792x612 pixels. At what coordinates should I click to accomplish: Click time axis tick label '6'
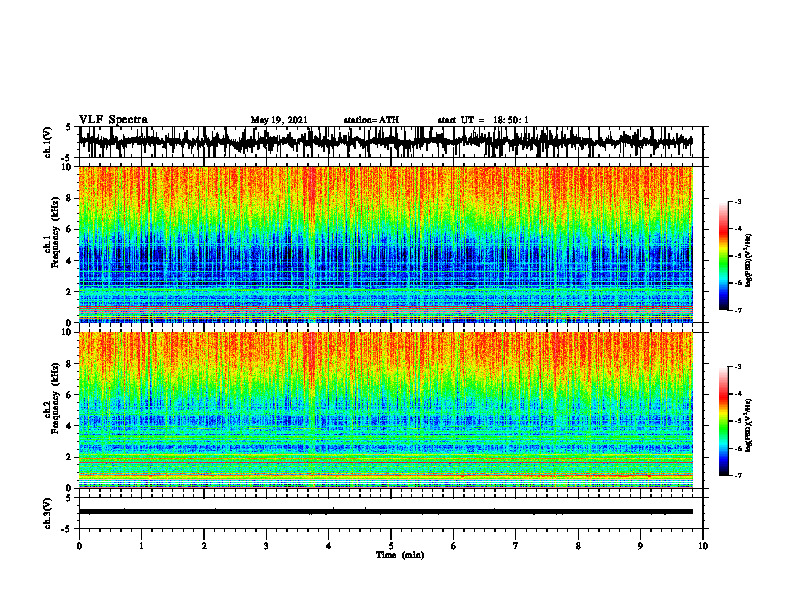(x=454, y=546)
